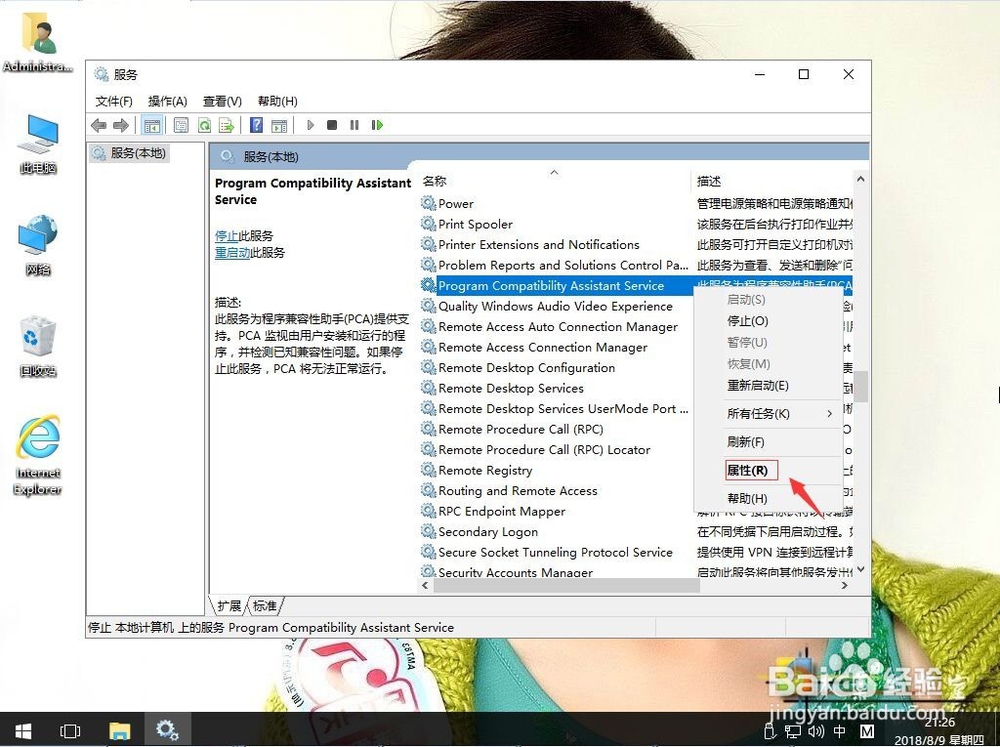The width and height of the screenshot is (1000, 747).
Task: Select RPC Endpoint Mapper service
Action: (x=554, y=511)
